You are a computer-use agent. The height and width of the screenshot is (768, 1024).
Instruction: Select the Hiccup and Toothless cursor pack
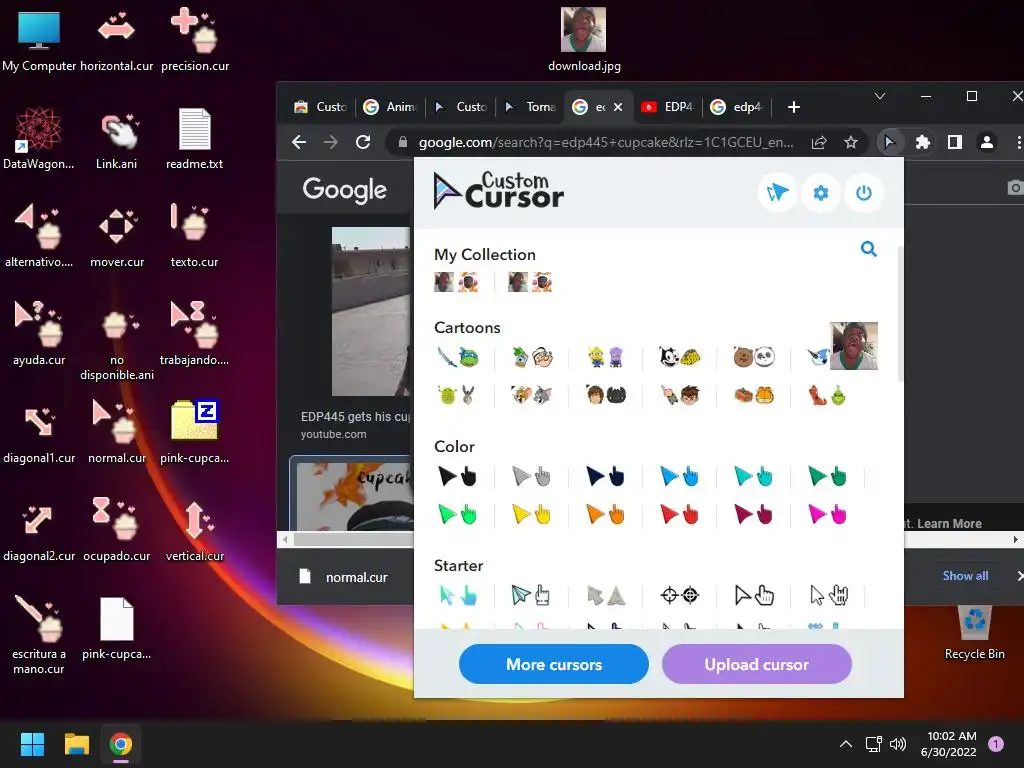pos(605,395)
